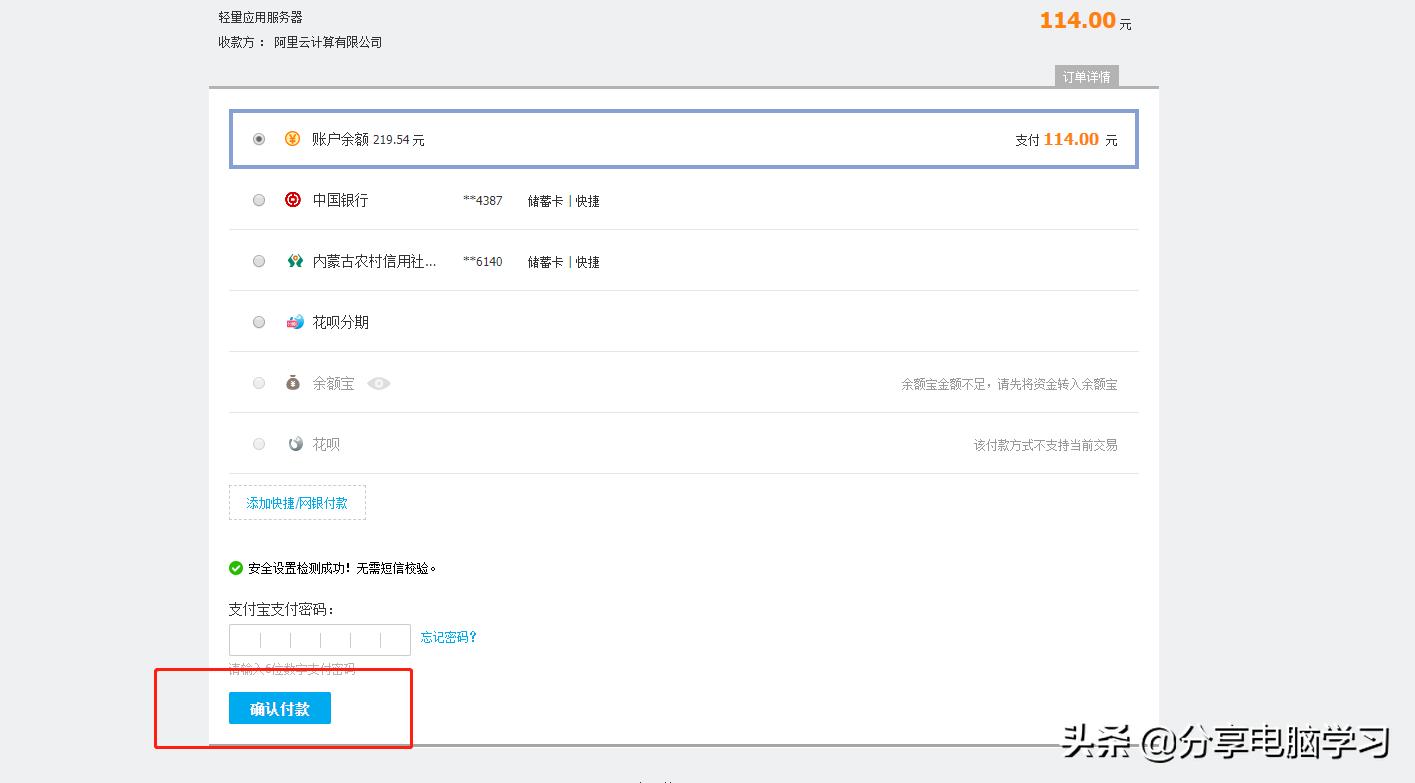Click the green security check success icon
1415x783 pixels.
coord(236,568)
